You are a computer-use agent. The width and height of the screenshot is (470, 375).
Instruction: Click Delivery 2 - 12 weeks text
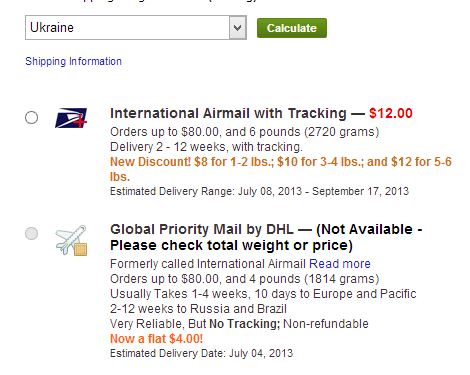pyautogui.click(x=206, y=147)
